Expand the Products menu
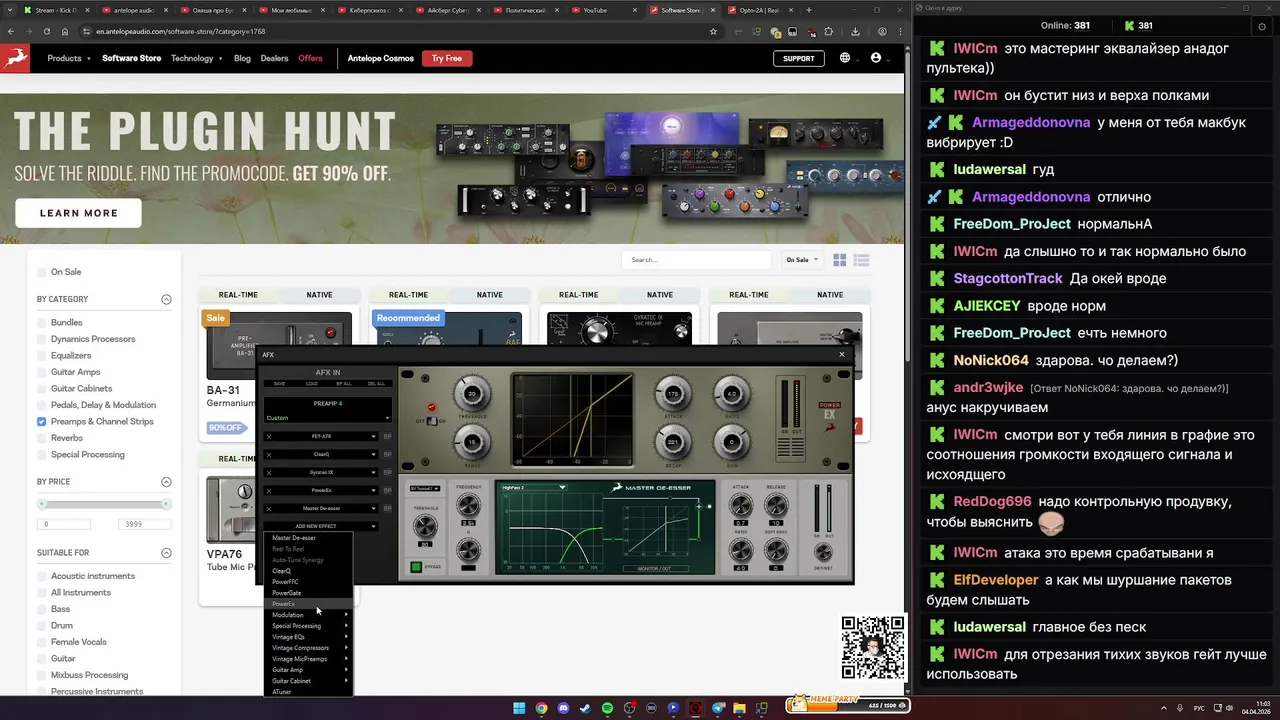Image resolution: width=1280 pixels, height=720 pixels. tap(69, 58)
